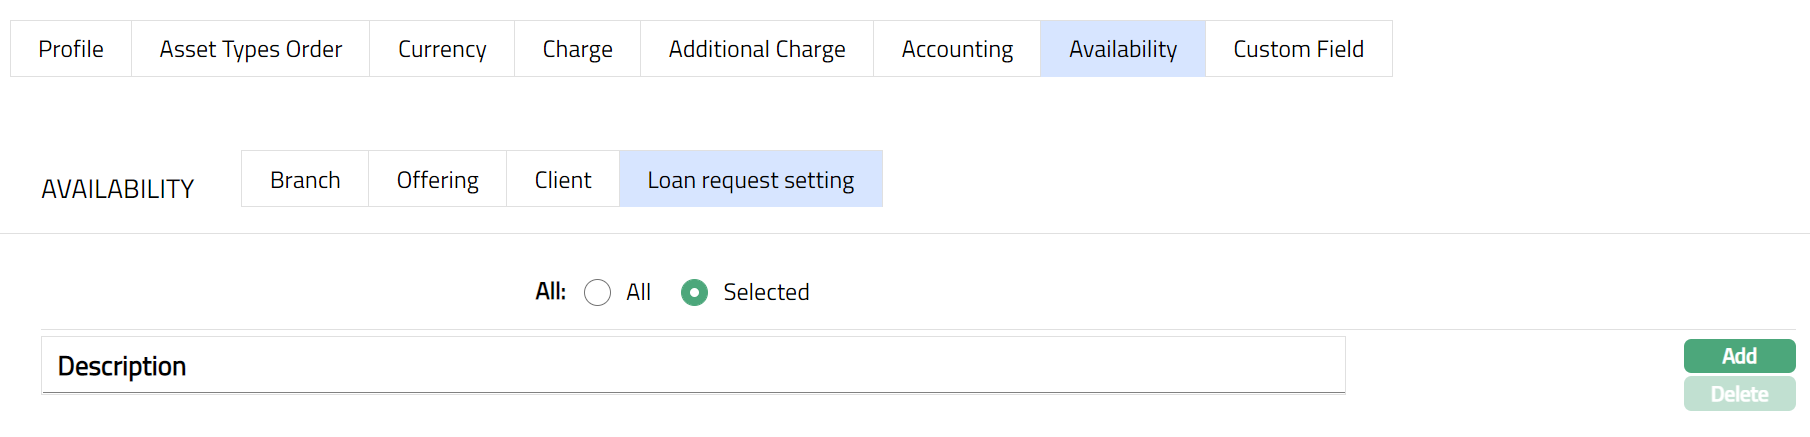Open the Client sub-tab

point(563,180)
